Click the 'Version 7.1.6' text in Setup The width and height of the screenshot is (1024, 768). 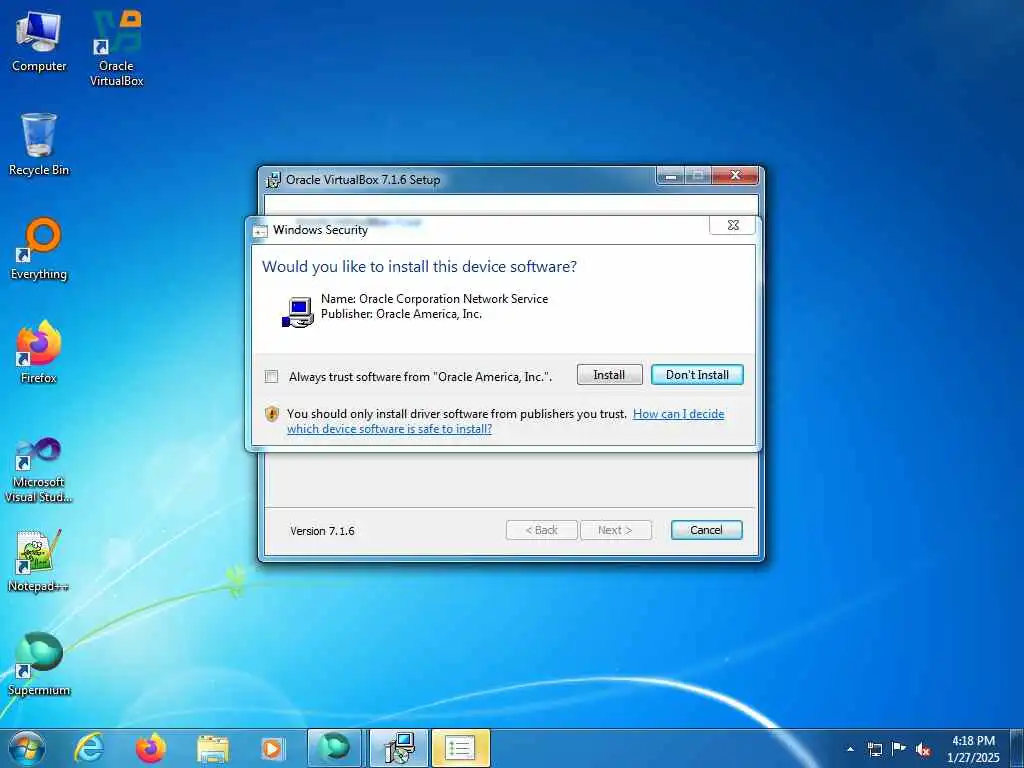tap(322, 531)
